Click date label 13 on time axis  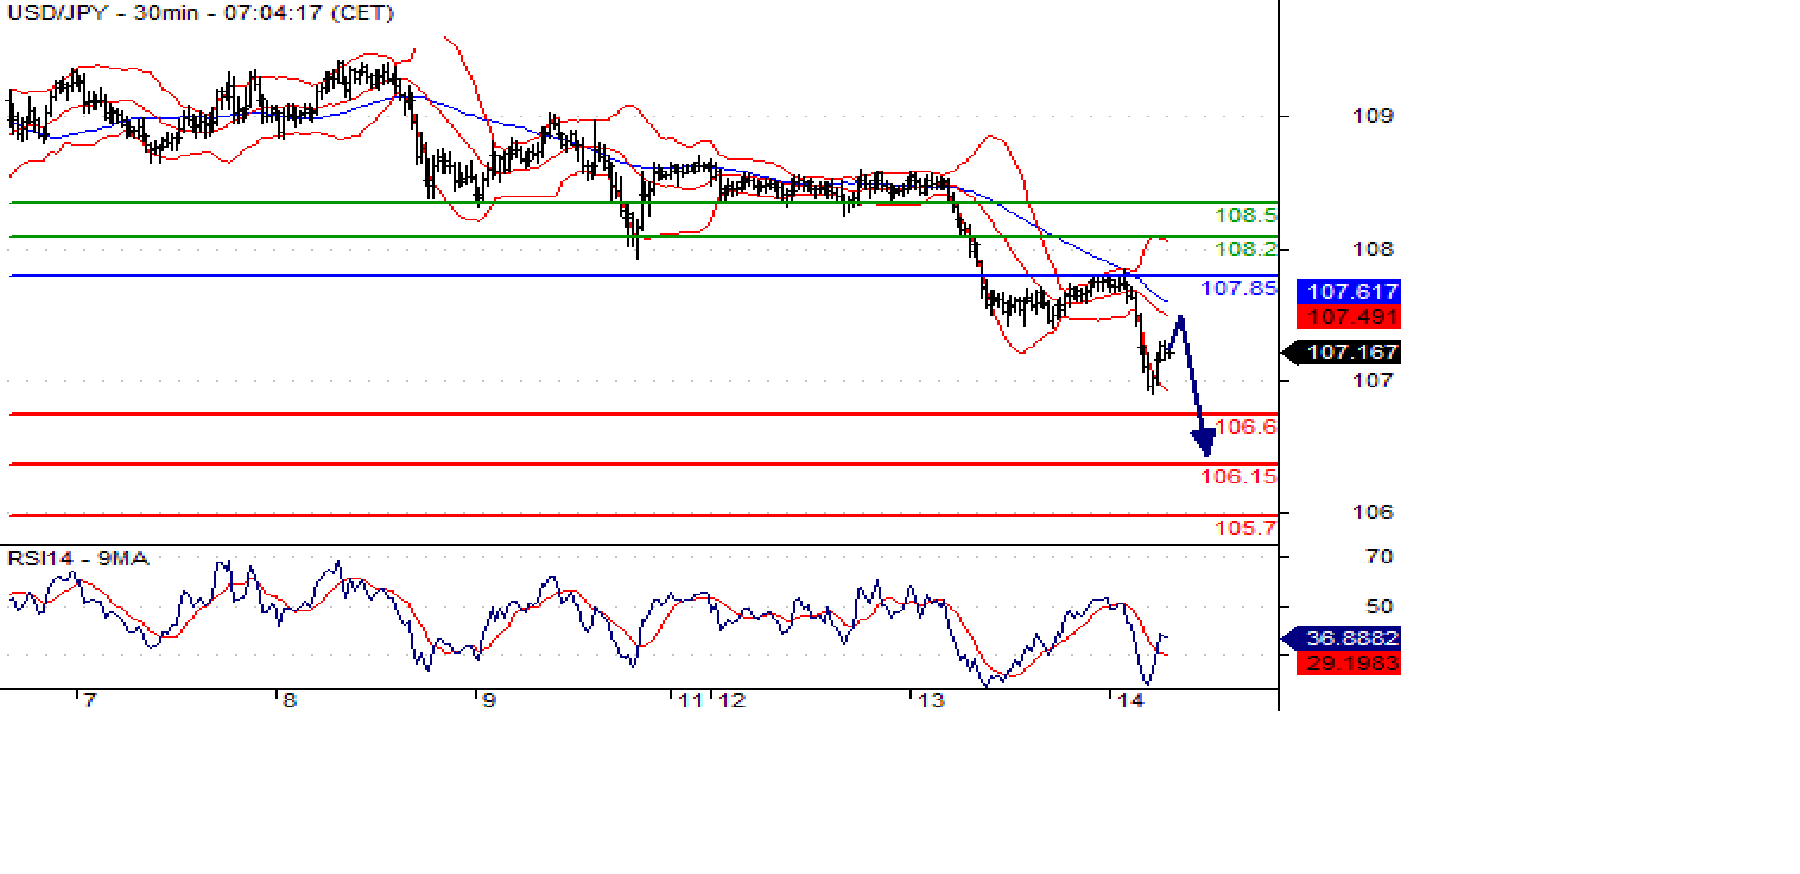pos(932,700)
